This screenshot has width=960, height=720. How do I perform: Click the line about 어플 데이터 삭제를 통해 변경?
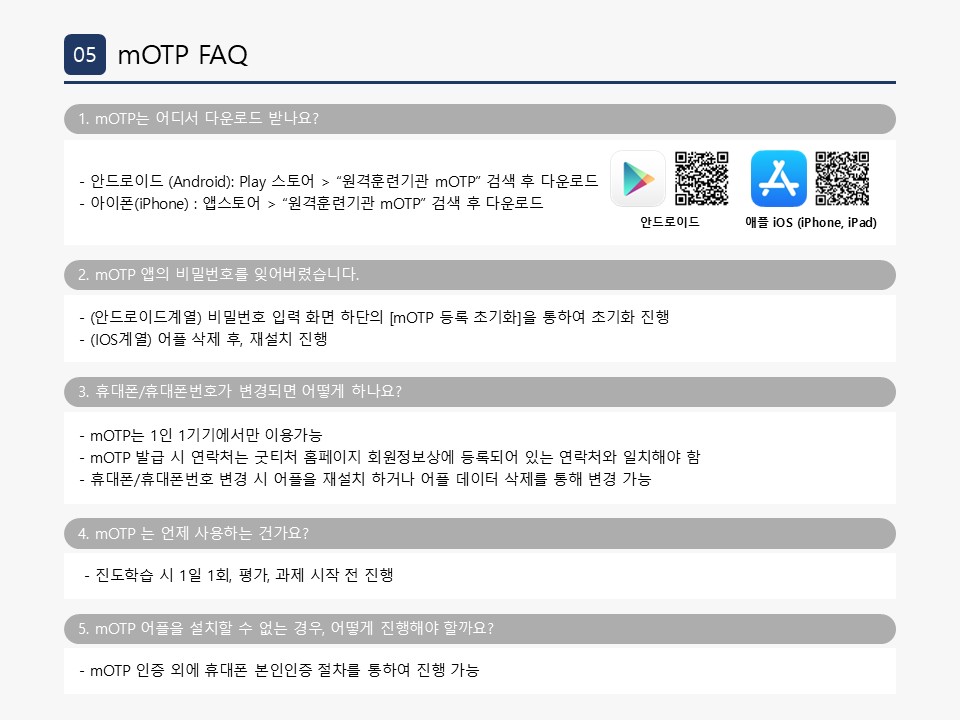tap(365, 479)
